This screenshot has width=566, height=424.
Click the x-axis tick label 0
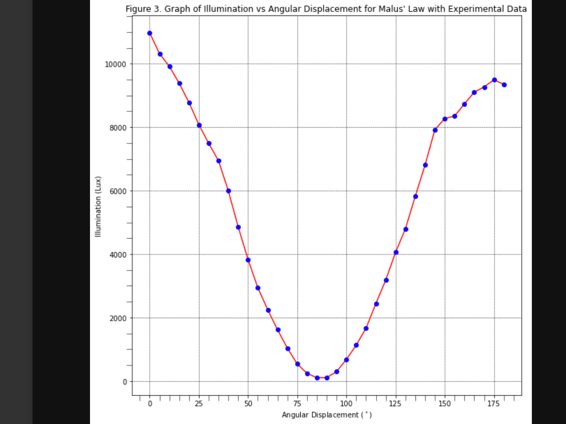coord(150,404)
